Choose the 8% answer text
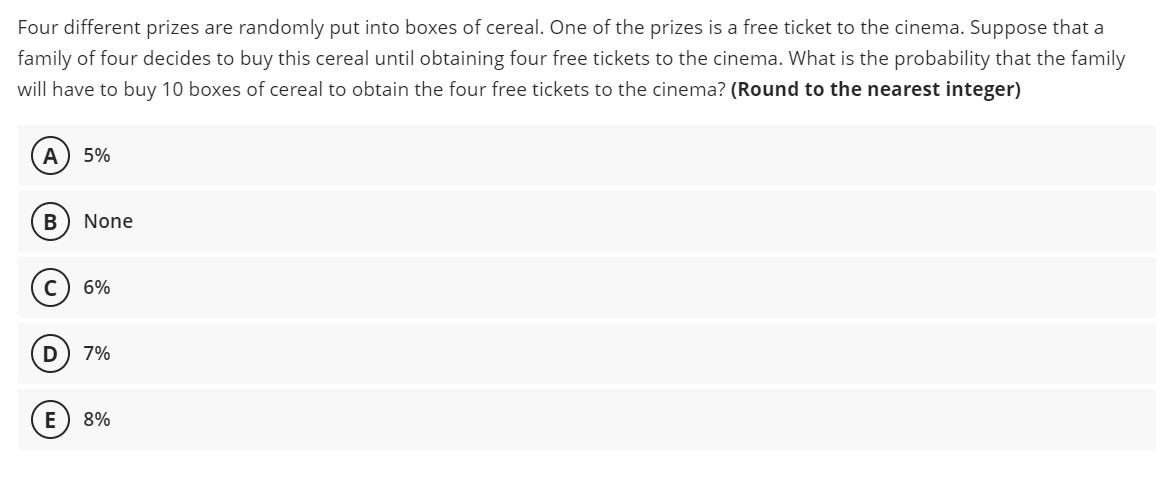 point(97,419)
